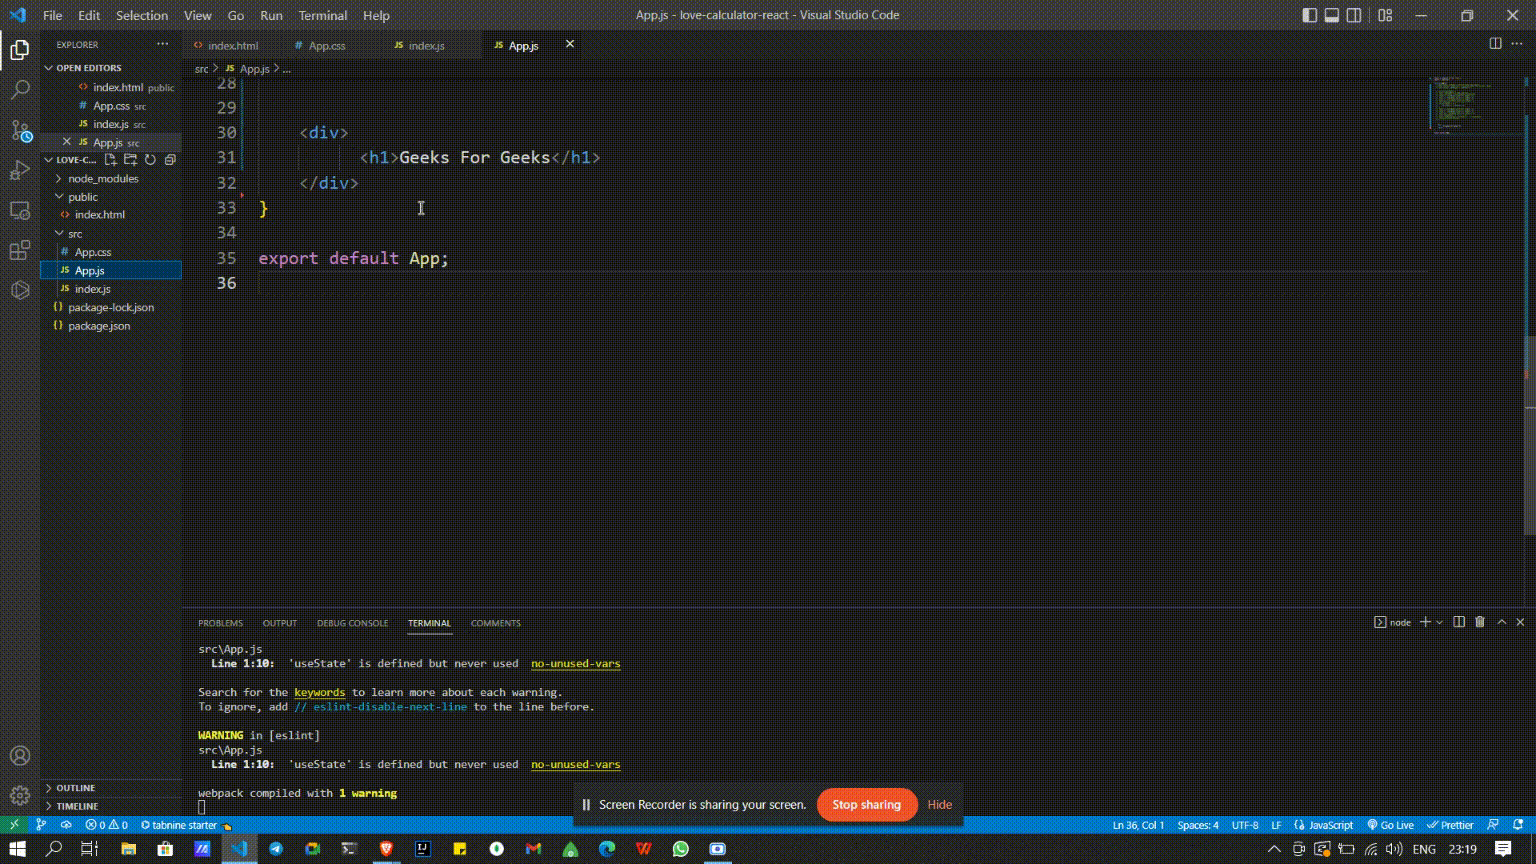Open index.js under src folder
The height and width of the screenshot is (864, 1536).
click(x=93, y=289)
